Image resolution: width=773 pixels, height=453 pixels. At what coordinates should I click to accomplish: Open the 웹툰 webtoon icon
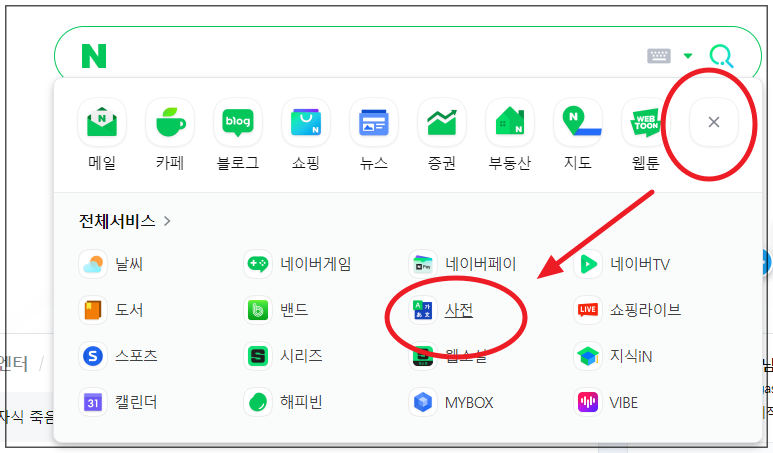pyautogui.click(x=645, y=122)
